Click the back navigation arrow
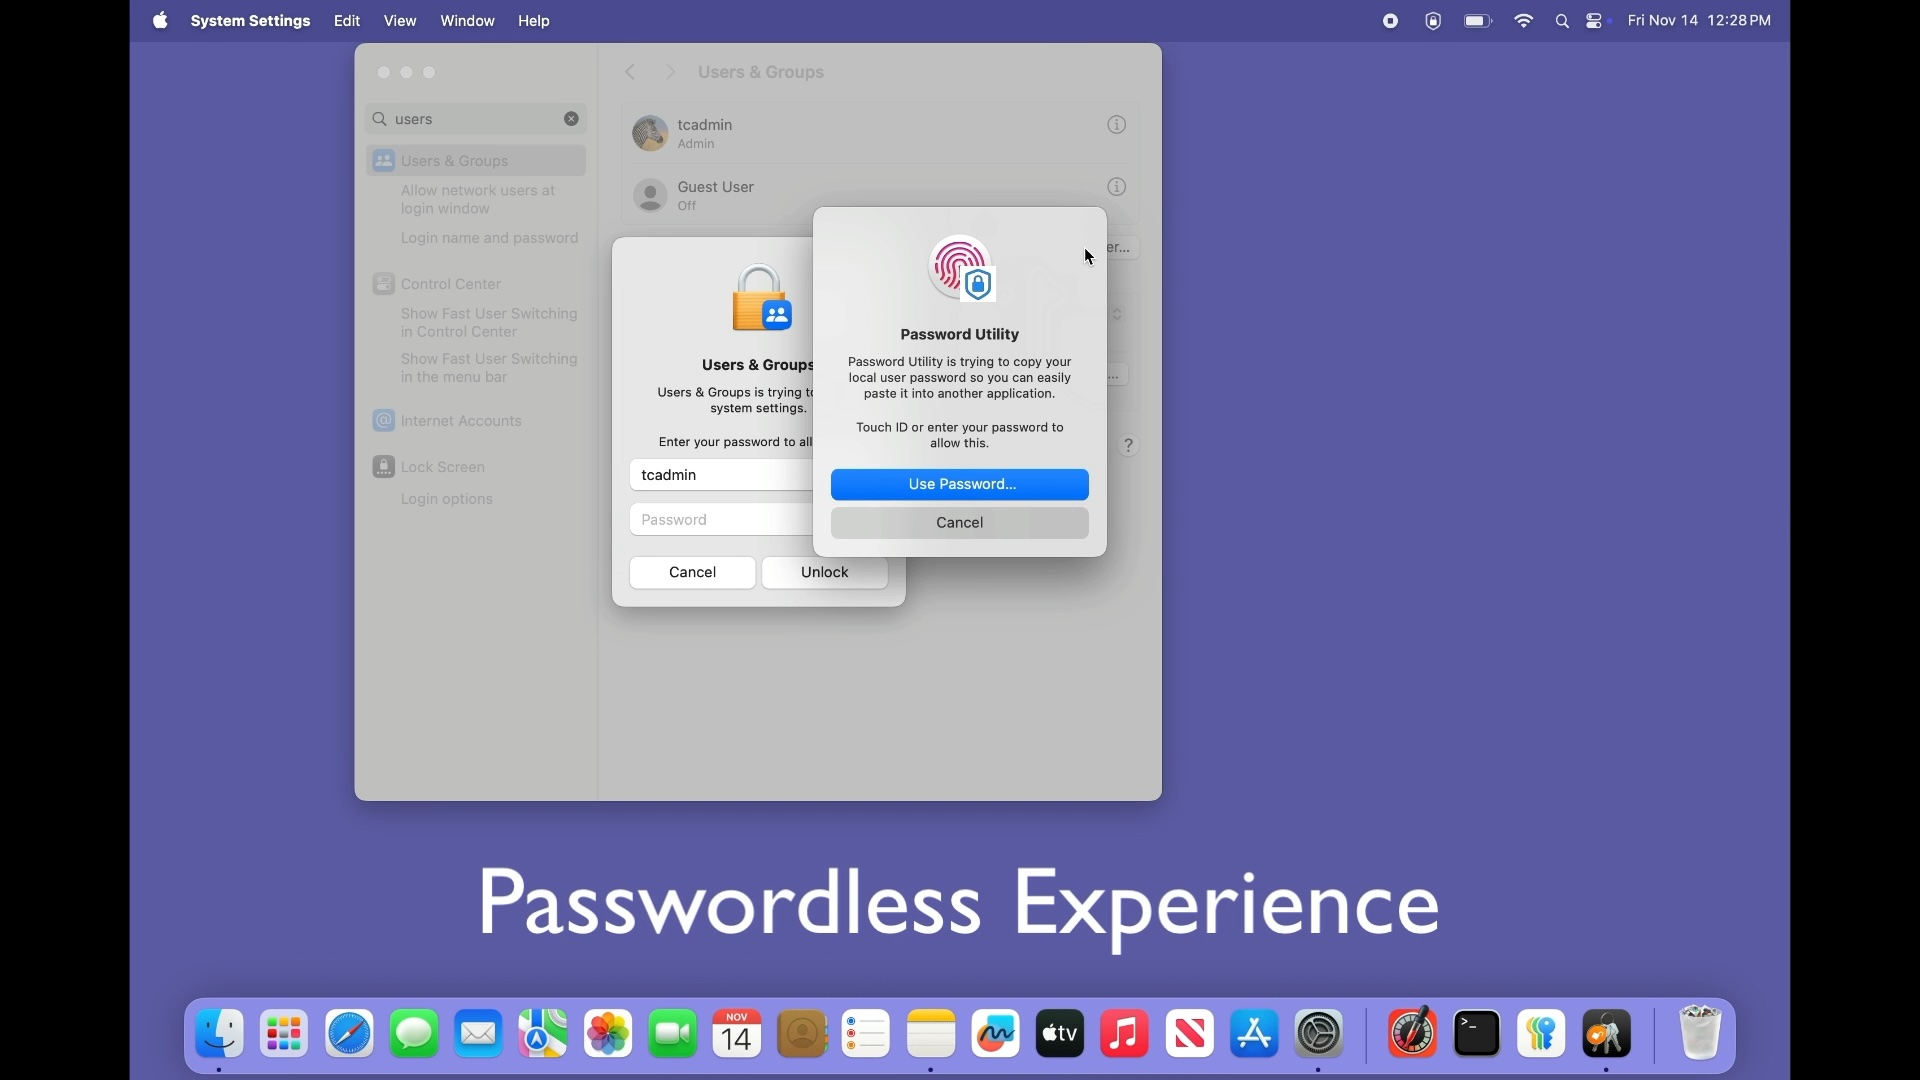 click(629, 71)
